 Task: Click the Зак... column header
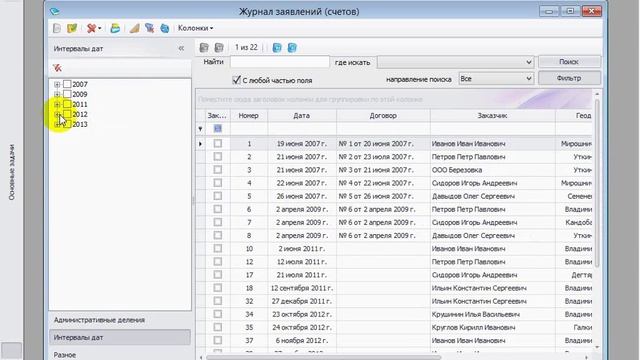(x=217, y=116)
